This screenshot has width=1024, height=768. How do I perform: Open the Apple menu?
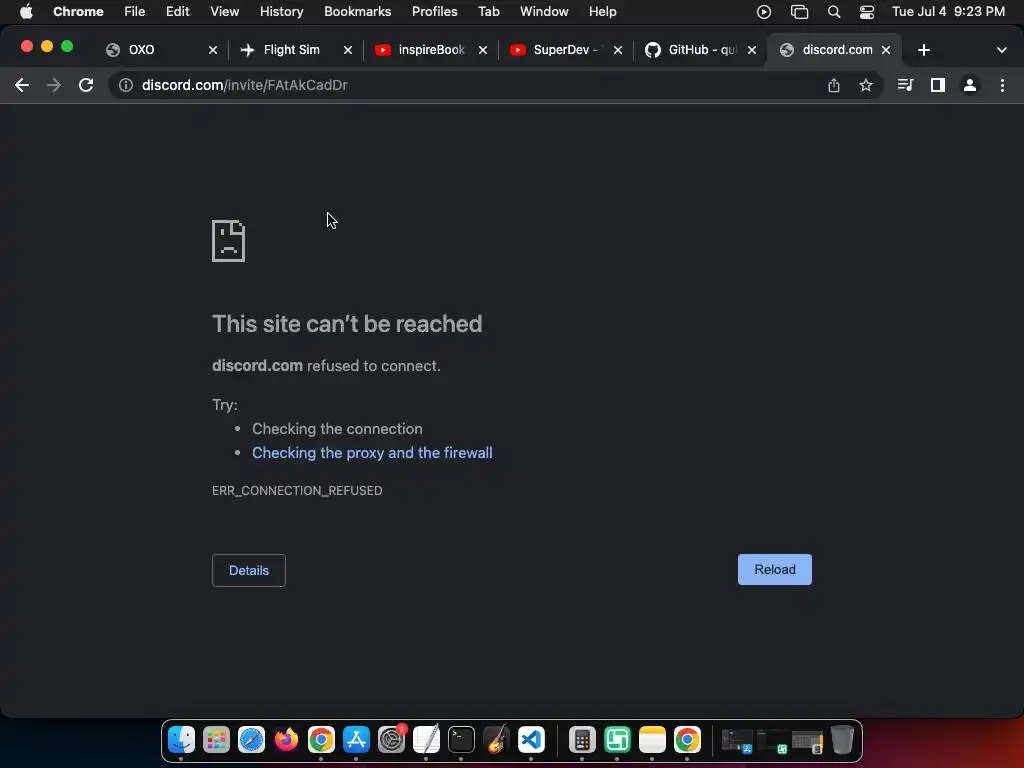tap(25, 12)
